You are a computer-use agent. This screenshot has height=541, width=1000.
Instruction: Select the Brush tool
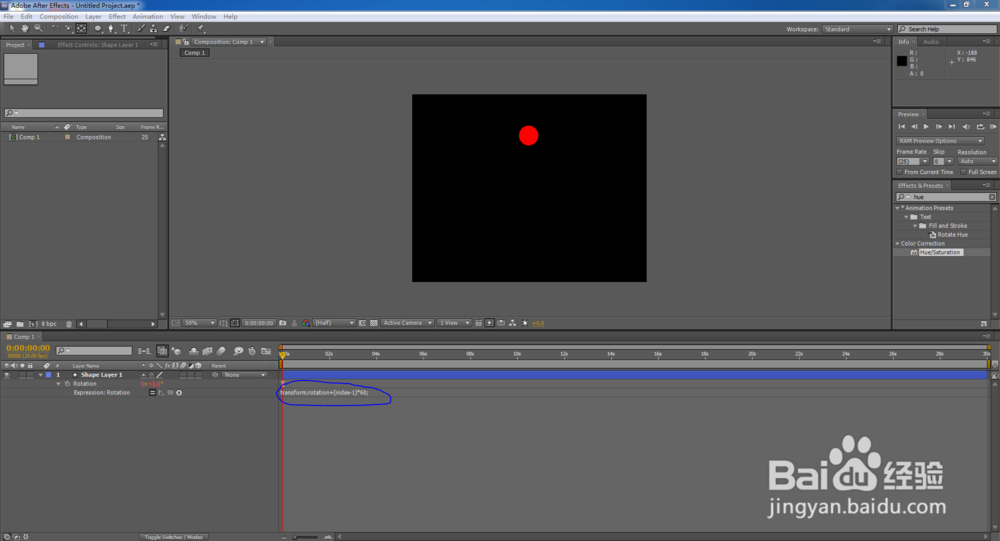tap(141, 29)
